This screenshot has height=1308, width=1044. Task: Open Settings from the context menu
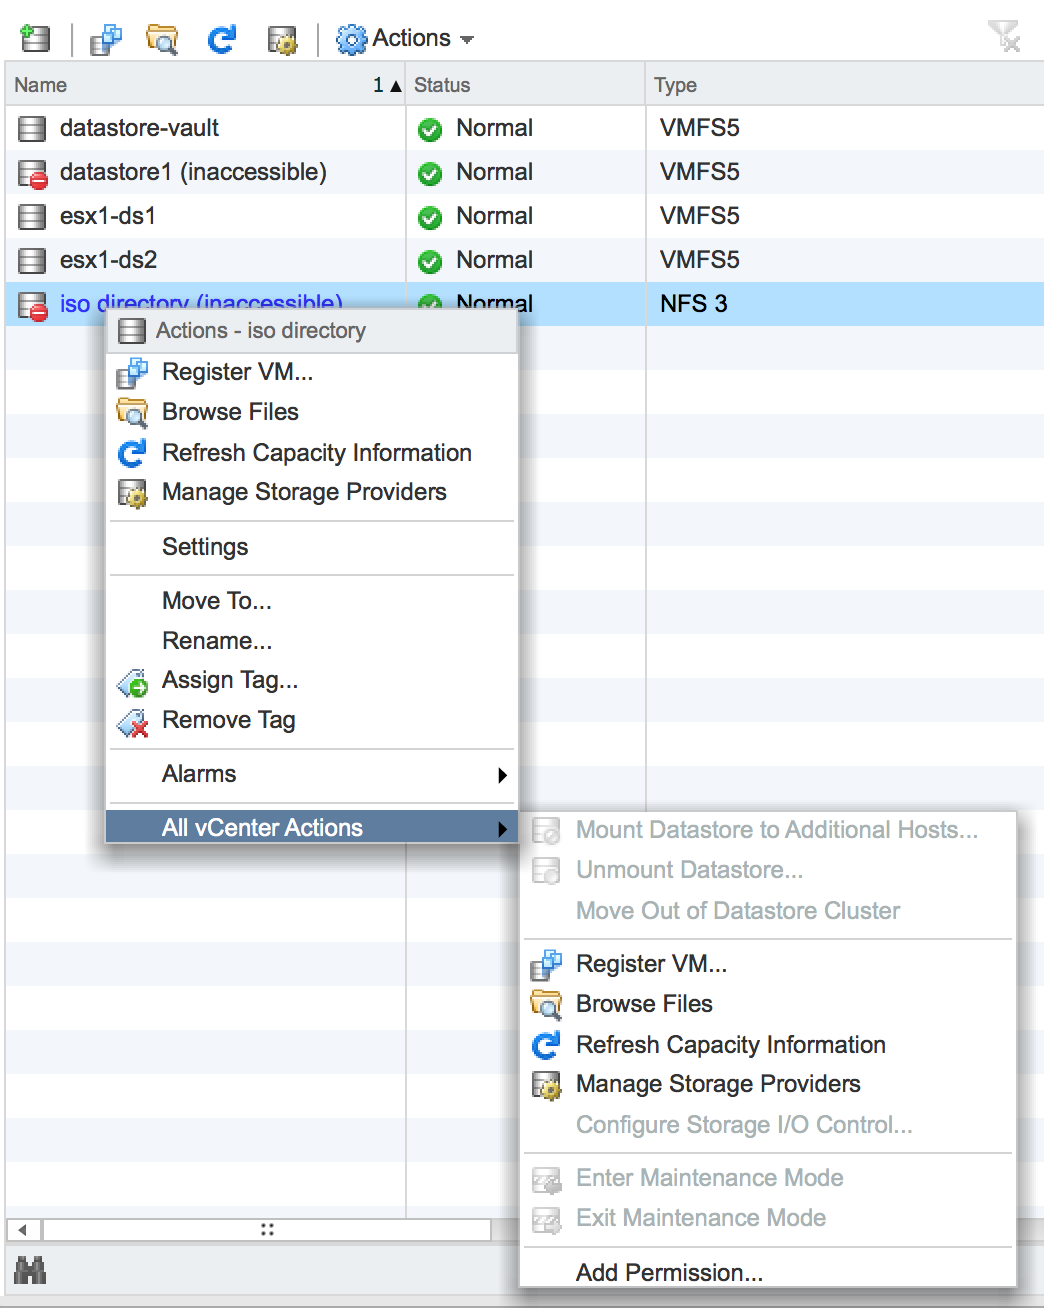312,547
